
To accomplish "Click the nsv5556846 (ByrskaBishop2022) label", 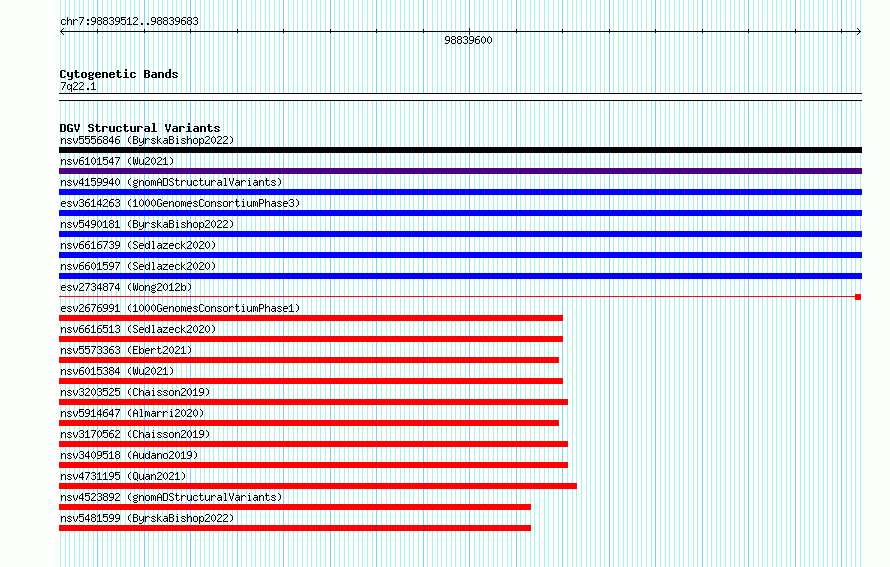I will (x=147, y=140).
